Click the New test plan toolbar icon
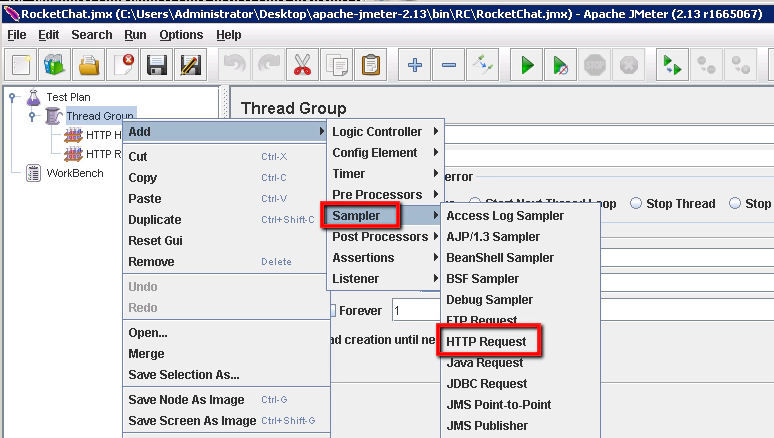This screenshot has height=438, width=774. coord(21,65)
